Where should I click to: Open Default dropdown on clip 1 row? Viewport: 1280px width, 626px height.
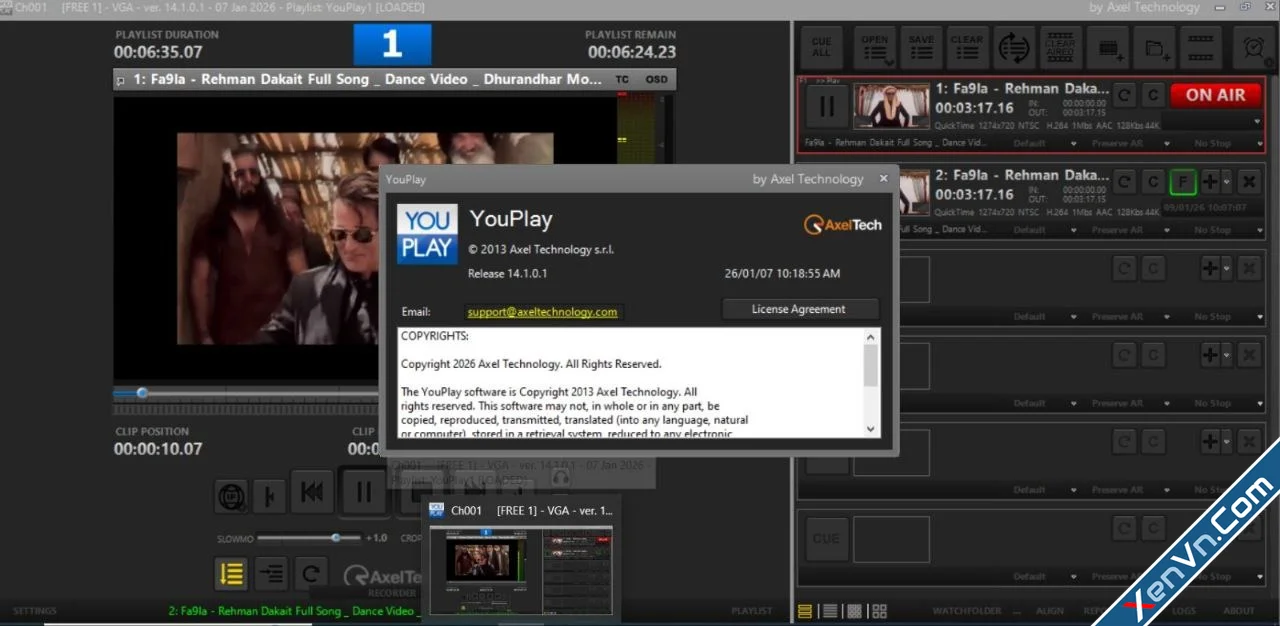[1043, 143]
